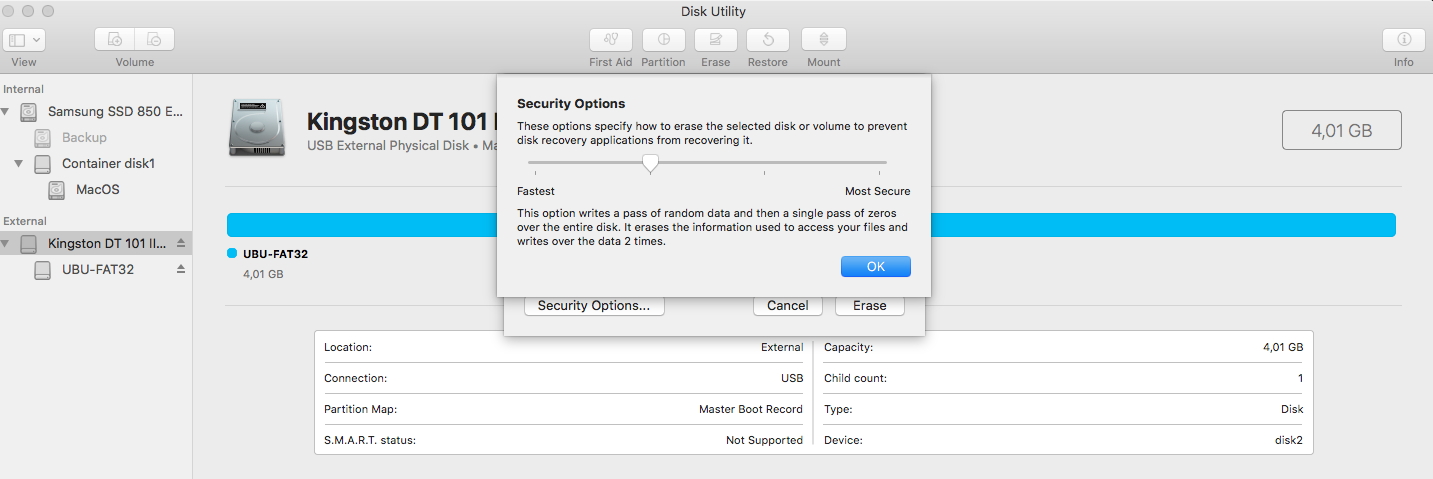Open the Info panel icon
Viewport: 1433px width, 479px height.
[1404, 40]
